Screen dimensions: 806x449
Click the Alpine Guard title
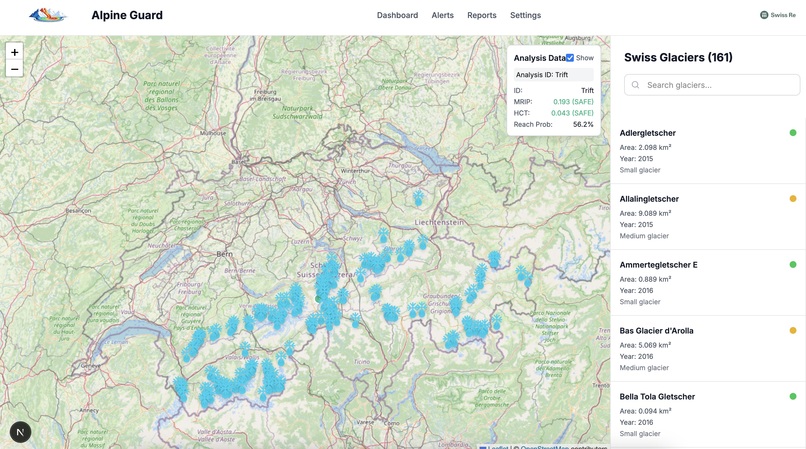pos(127,15)
